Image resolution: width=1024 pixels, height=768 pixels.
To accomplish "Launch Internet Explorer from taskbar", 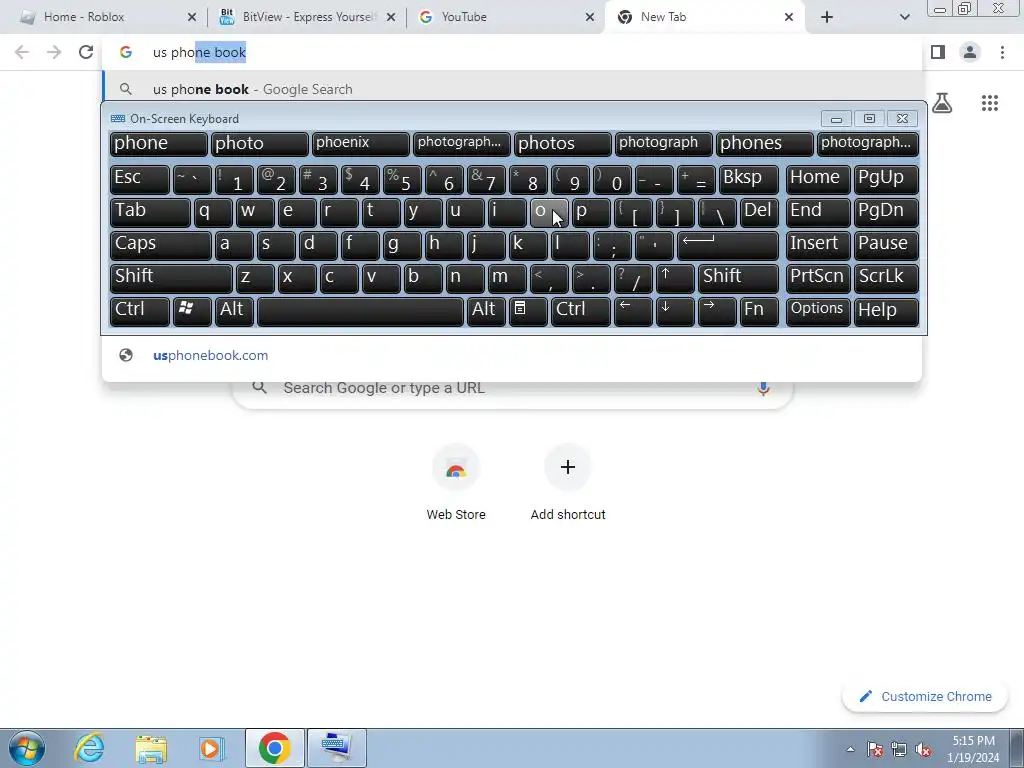I will pos(89,748).
